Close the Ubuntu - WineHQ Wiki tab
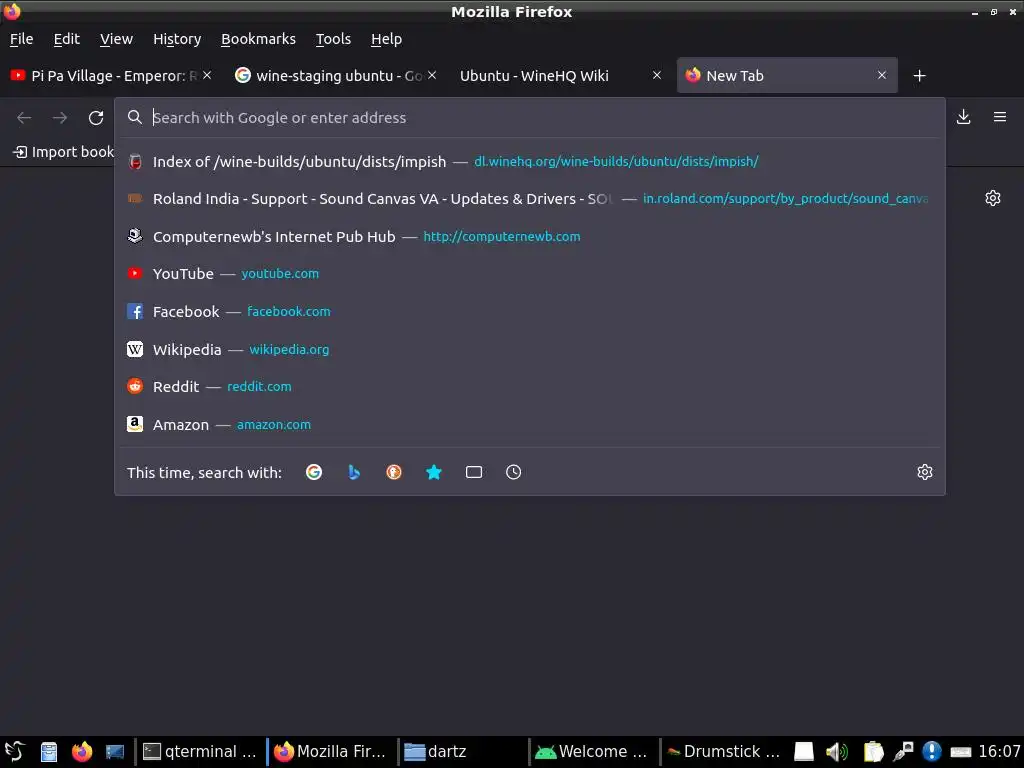The width and height of the screenshot is (1024, 768). coord(657,75)
